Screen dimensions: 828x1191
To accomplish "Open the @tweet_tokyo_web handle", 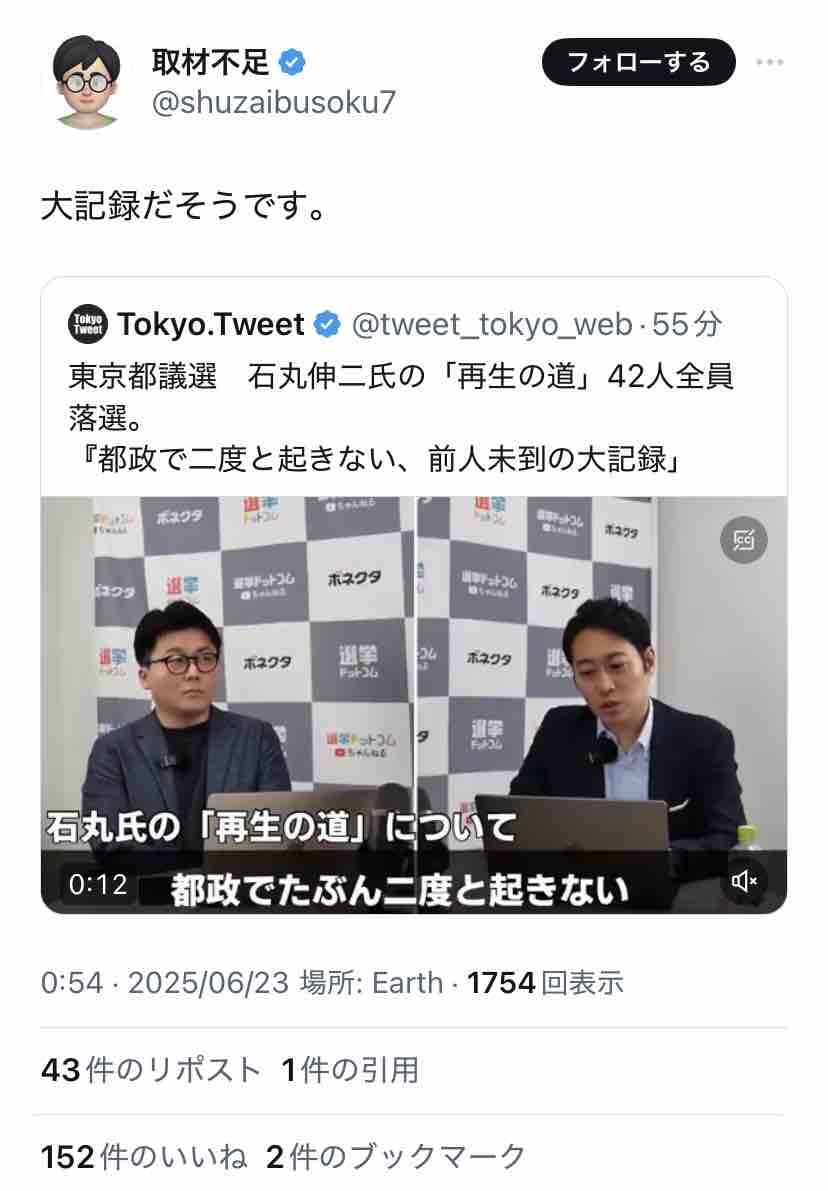I will (491, 324).
